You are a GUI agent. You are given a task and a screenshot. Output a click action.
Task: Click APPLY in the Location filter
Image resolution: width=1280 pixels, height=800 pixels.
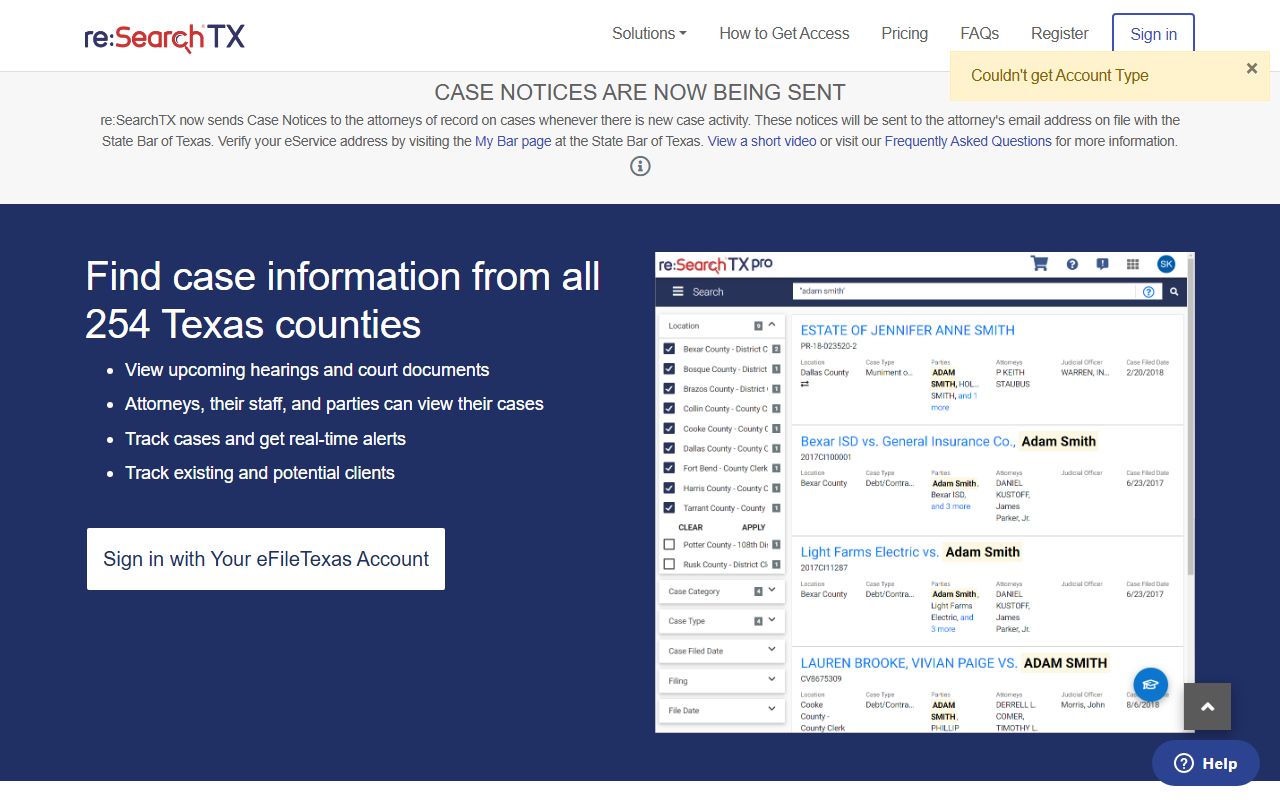pyautogui.click(x=753, y=527)
